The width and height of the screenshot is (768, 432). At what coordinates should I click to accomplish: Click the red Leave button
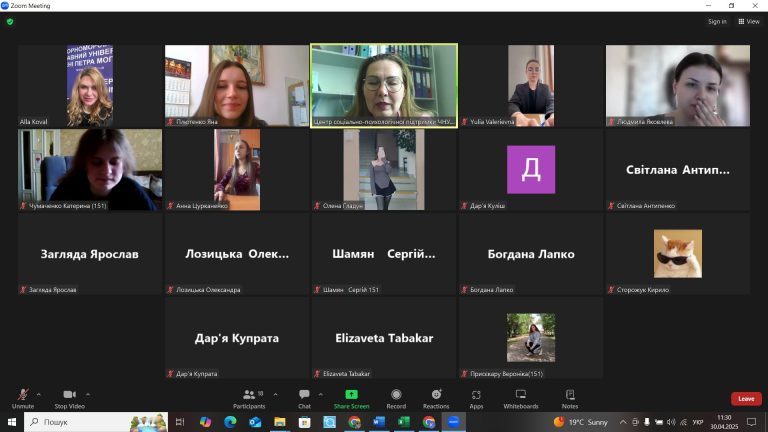[x=745, y=399]
